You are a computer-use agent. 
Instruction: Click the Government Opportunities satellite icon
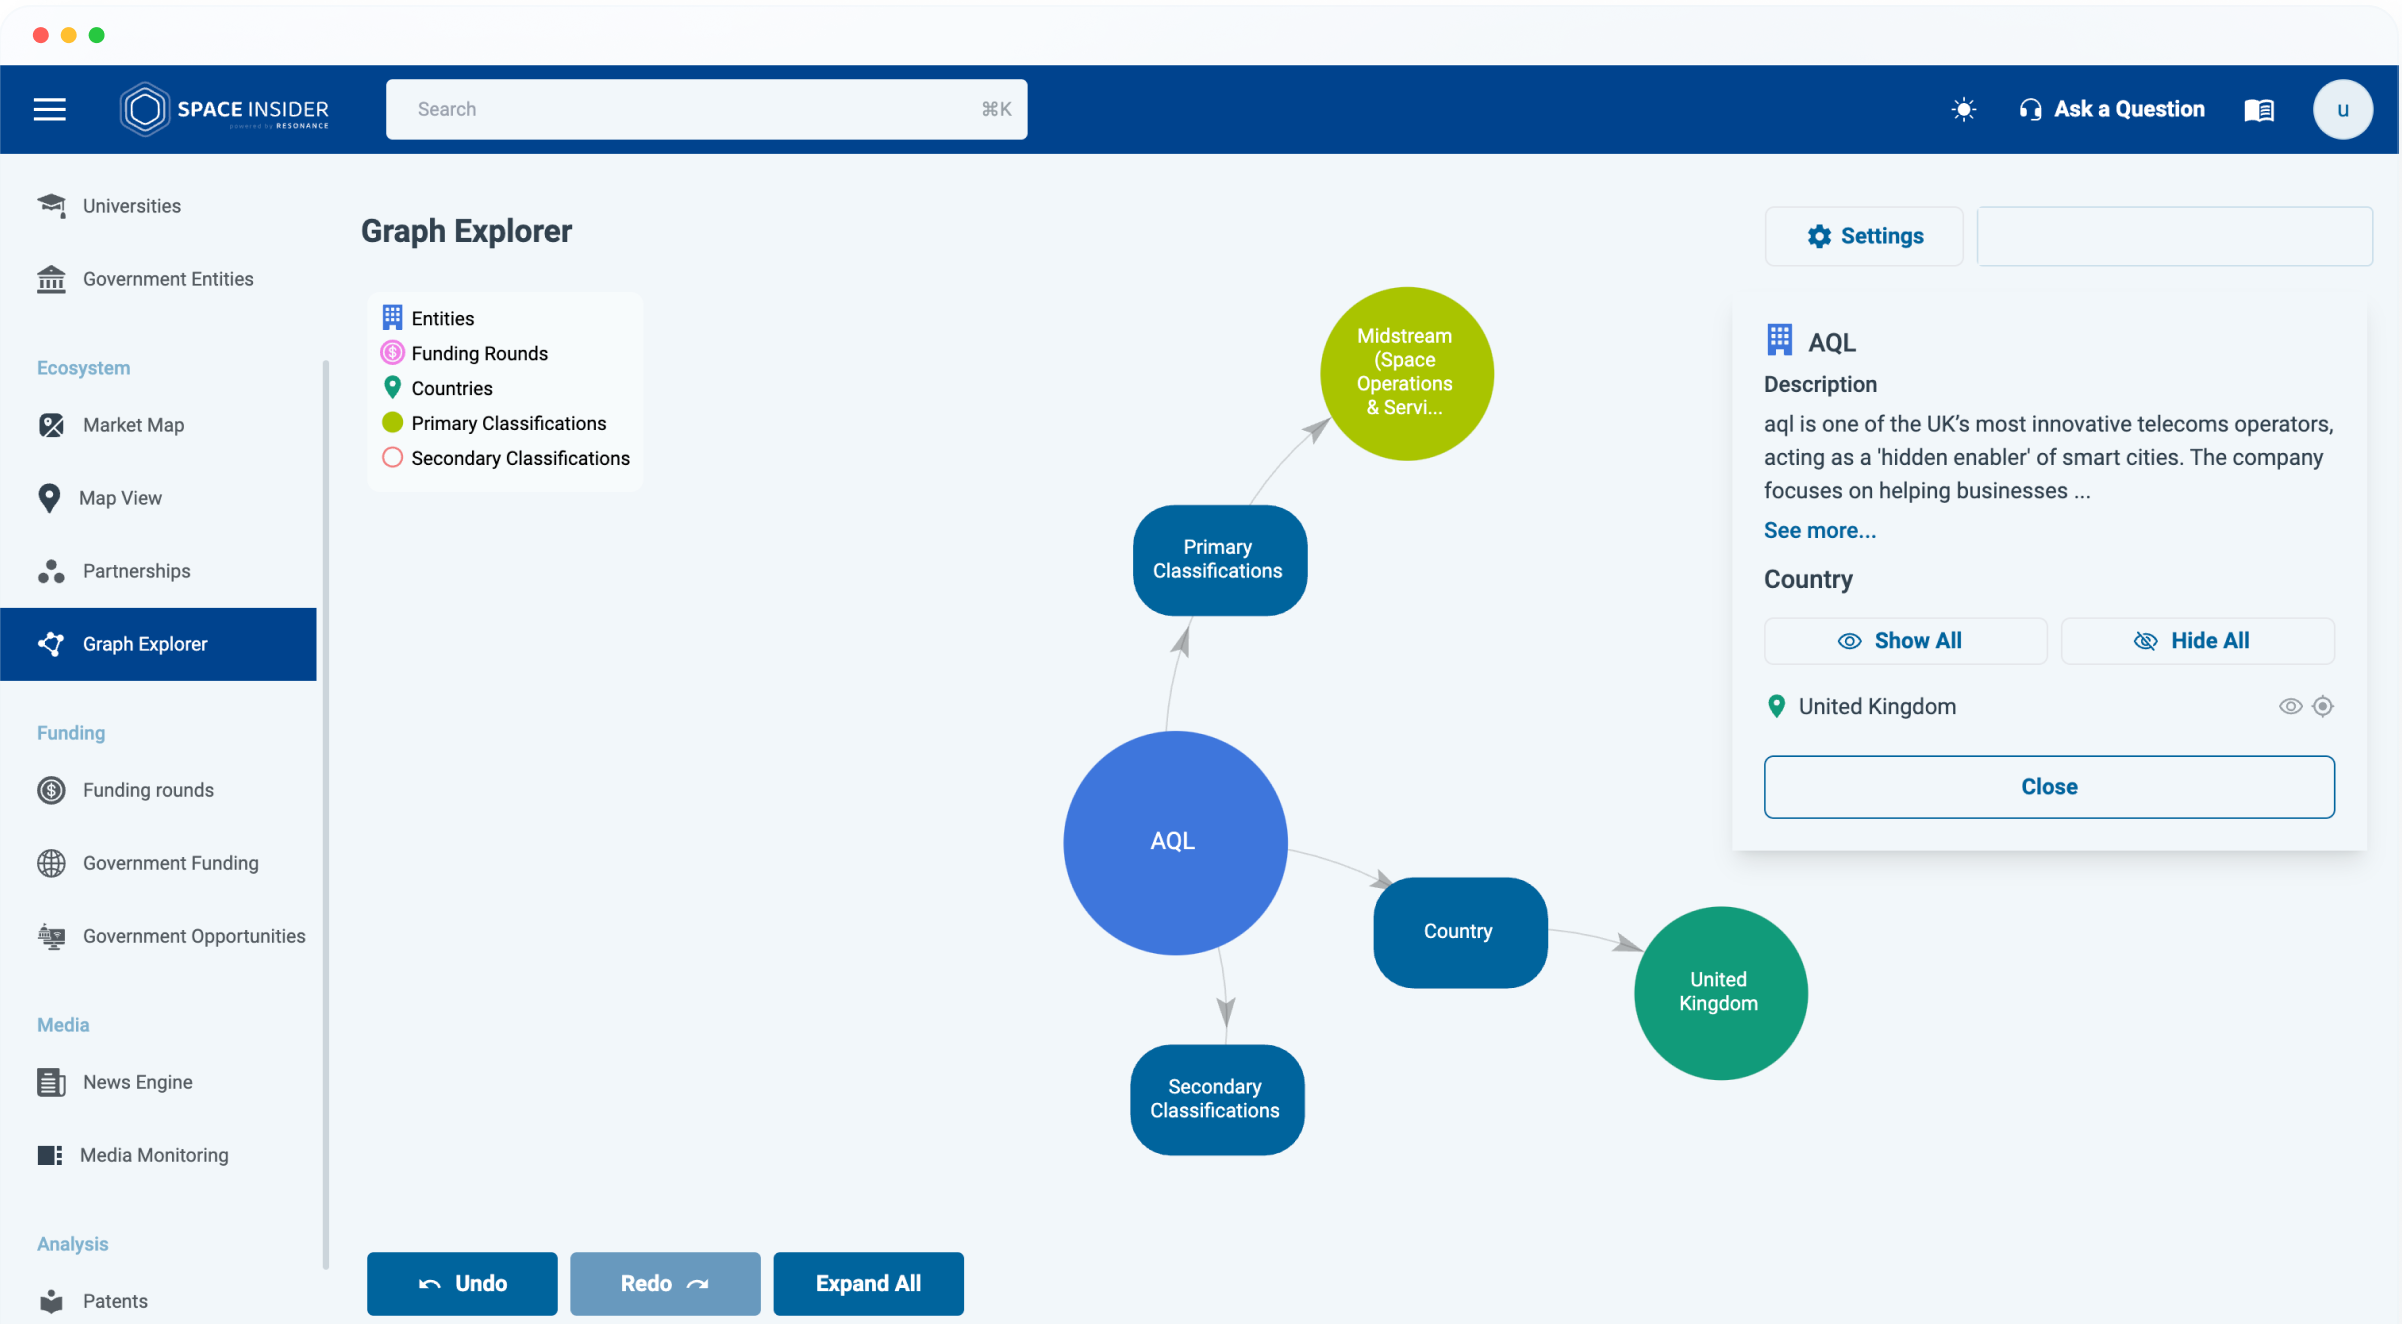click(x=51, y=936)
